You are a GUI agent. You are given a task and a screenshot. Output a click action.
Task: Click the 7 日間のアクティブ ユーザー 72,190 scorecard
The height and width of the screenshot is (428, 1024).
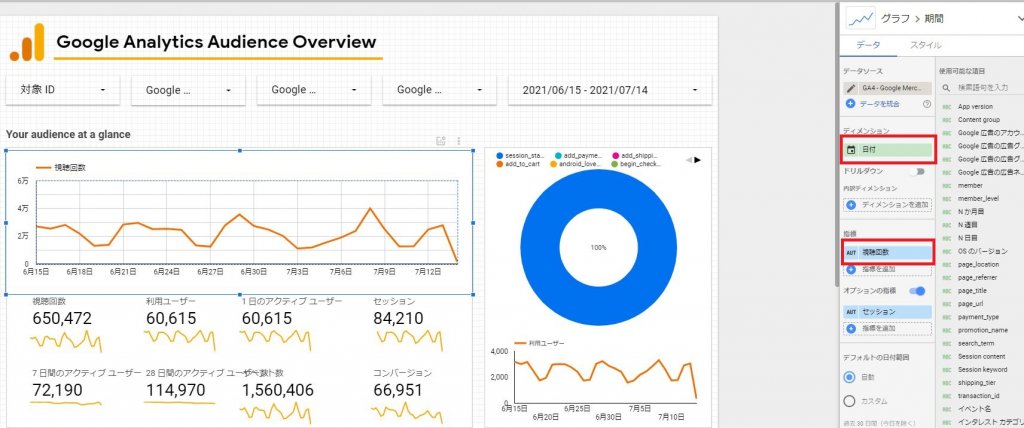tap(85, 387)
